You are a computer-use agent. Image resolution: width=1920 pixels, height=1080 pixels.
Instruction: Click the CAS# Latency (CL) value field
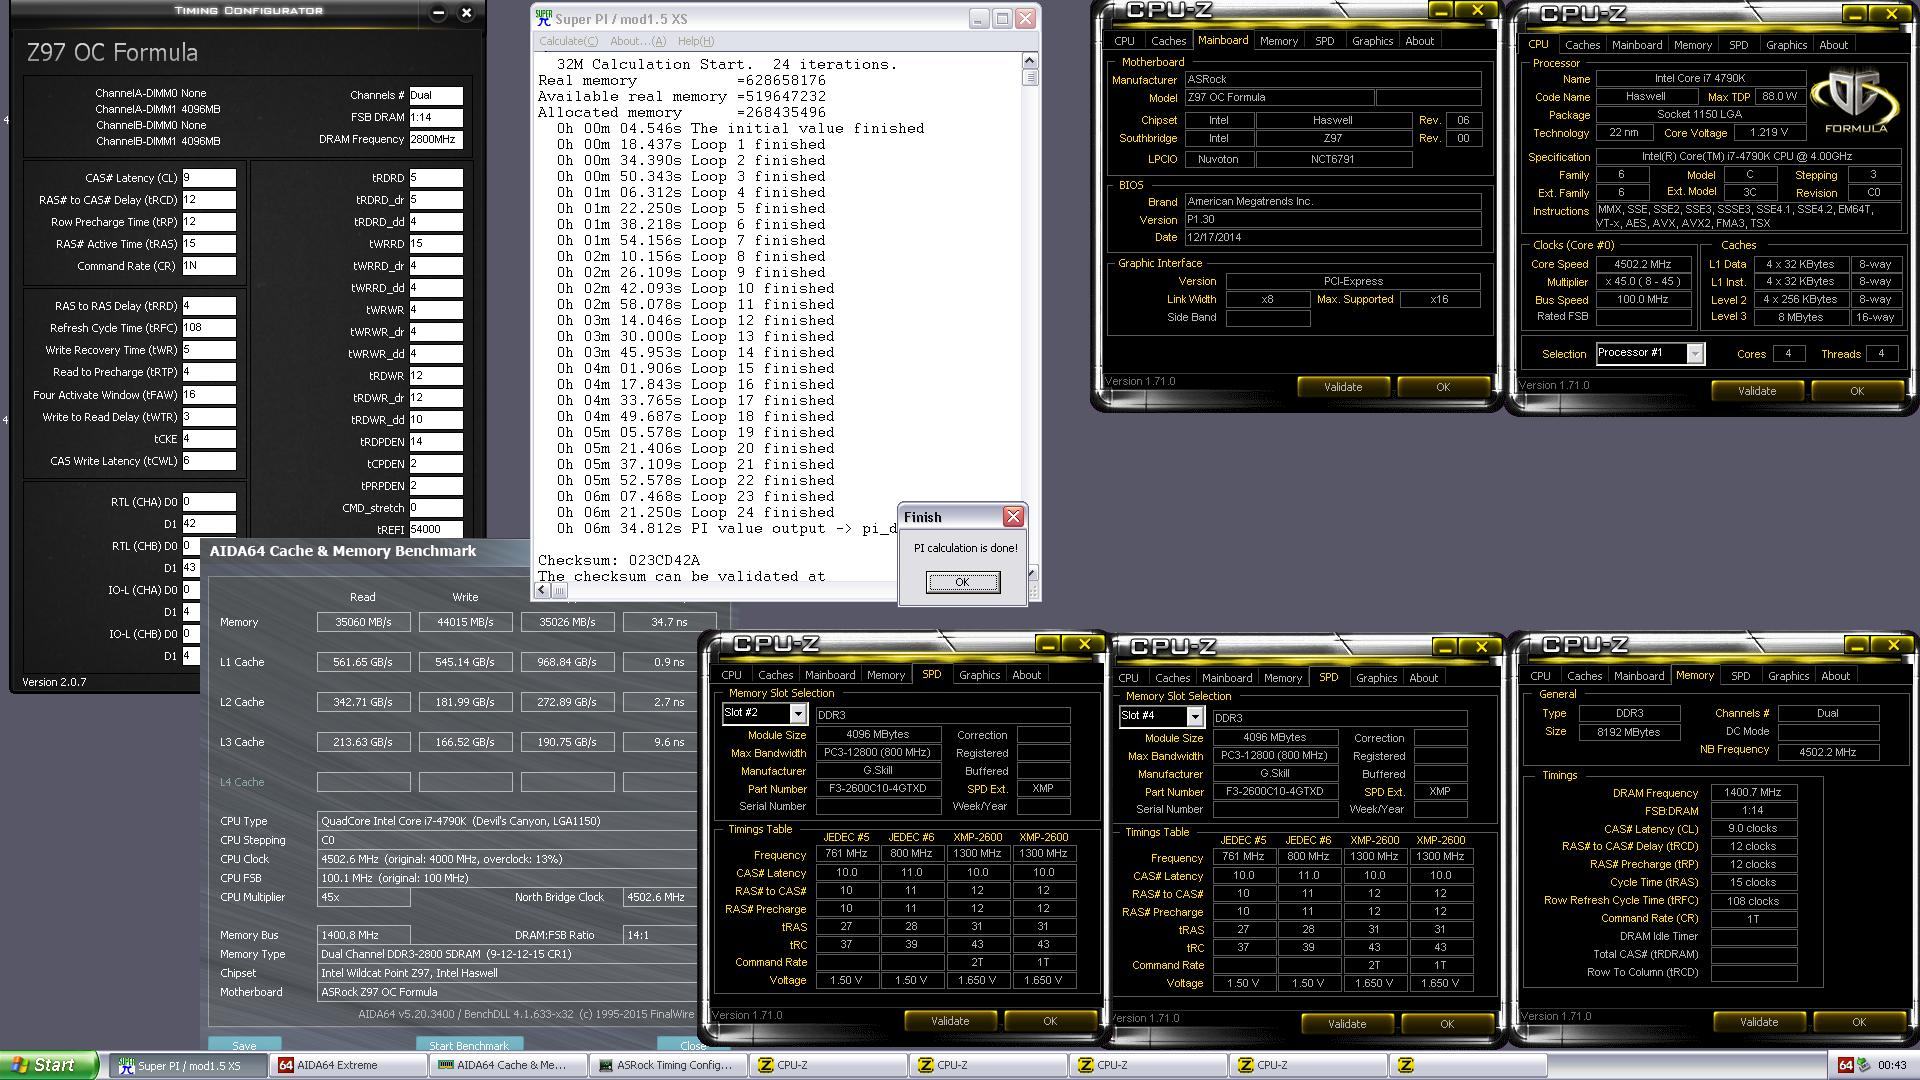(209, 178)
